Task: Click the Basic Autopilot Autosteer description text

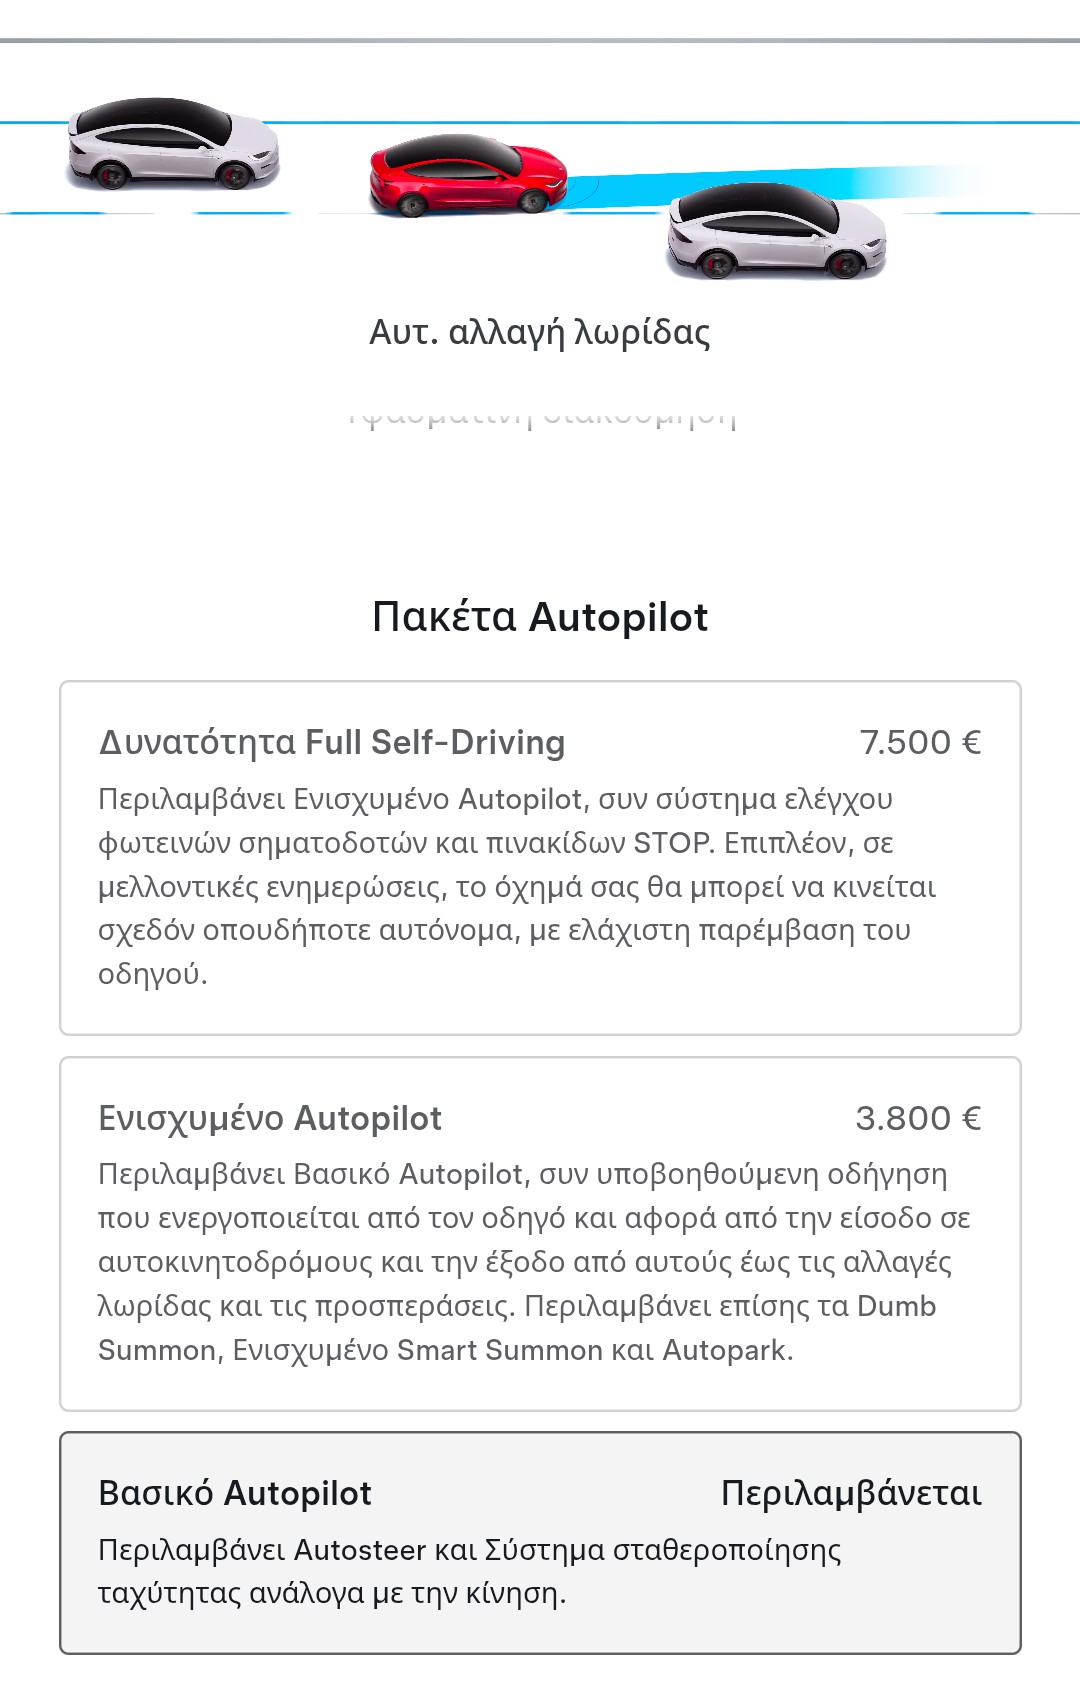Action: pos(470,1571)
